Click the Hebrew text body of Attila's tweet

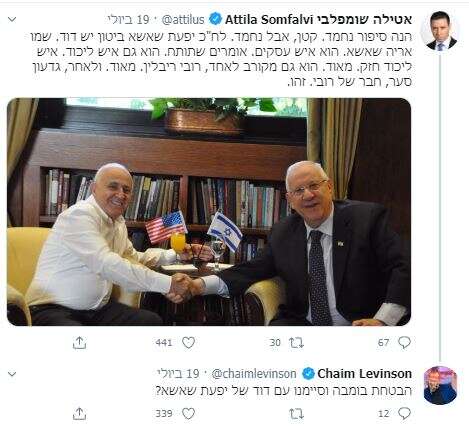pyautogui.click(x=222, y=59)
